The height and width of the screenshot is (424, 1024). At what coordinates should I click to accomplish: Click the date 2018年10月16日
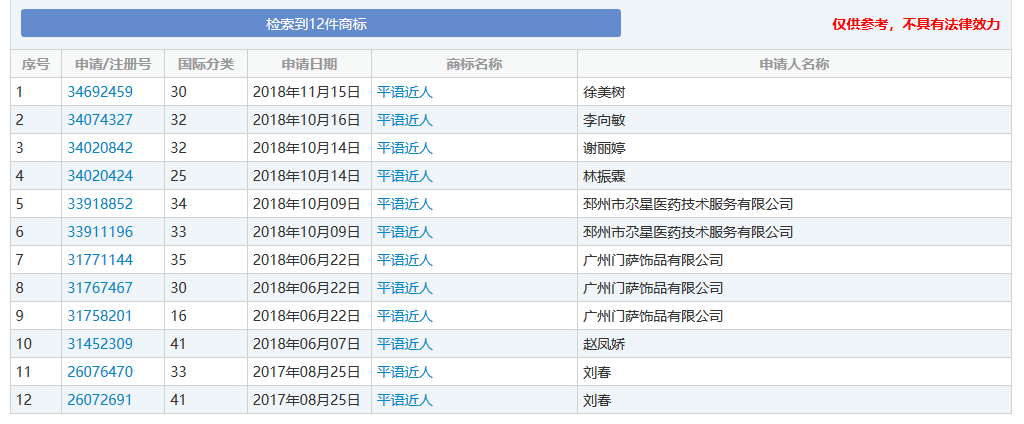pyautogui.click(x=307, y=120)
